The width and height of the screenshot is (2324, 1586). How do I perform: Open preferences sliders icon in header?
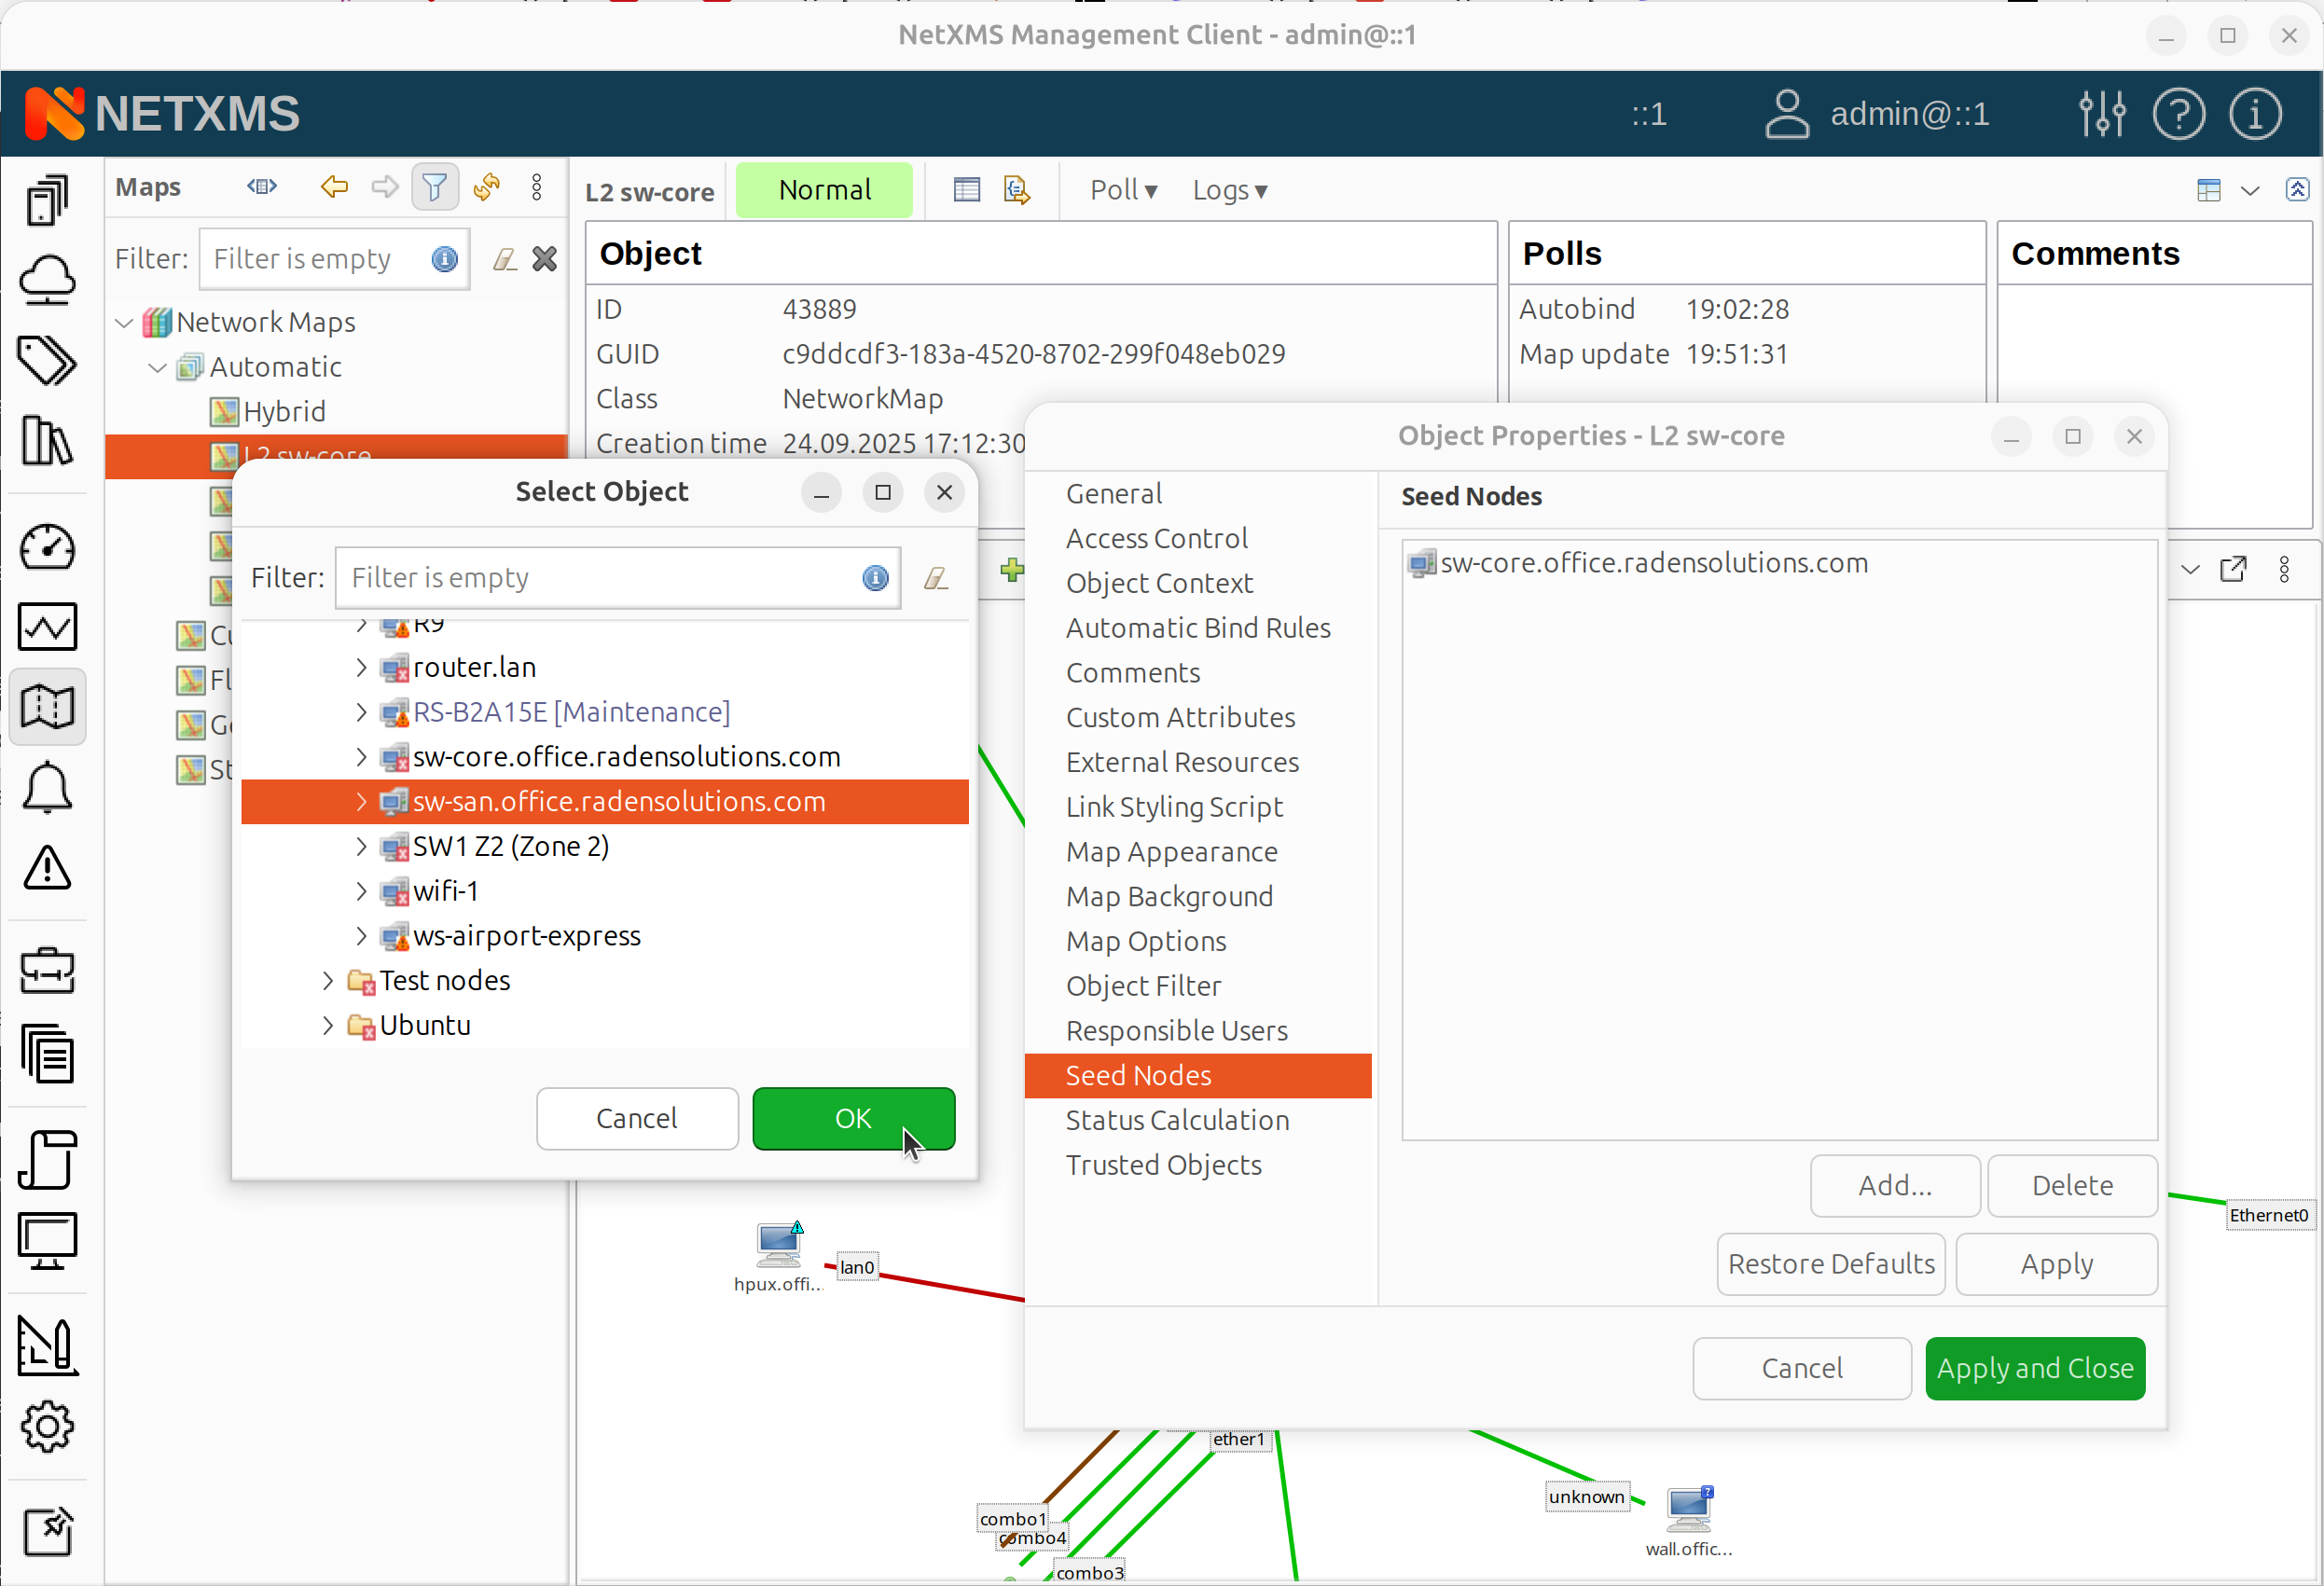(2101, 114)
